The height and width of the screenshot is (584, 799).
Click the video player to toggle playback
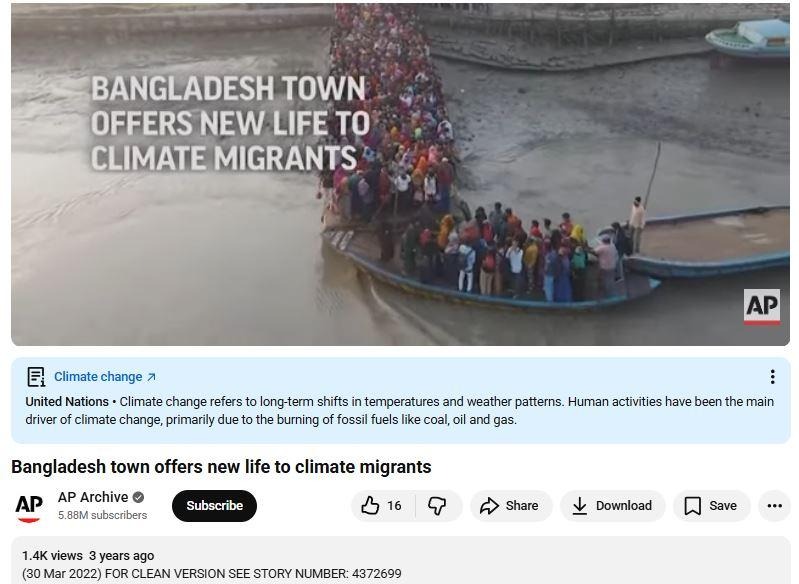pyautogui.click(x=401, y=174)
